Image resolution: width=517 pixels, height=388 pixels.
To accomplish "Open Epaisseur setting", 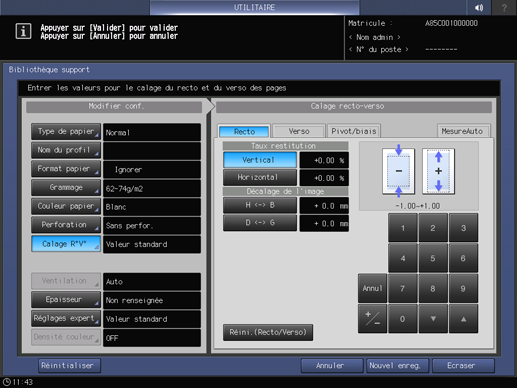I will coord(66,299).
